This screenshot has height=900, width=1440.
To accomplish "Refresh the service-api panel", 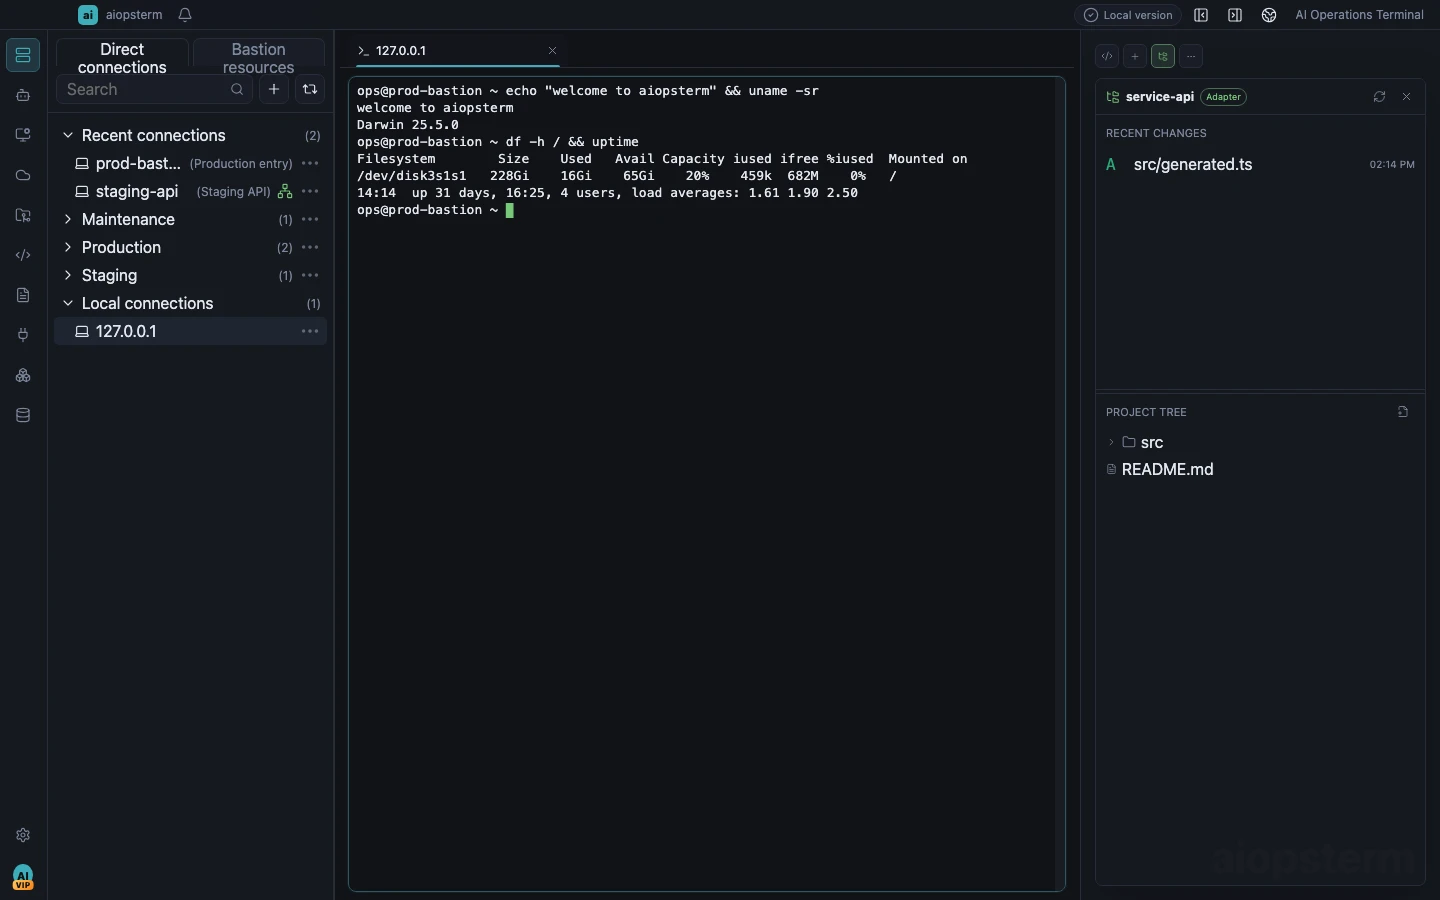I will tap(1379, 97).
